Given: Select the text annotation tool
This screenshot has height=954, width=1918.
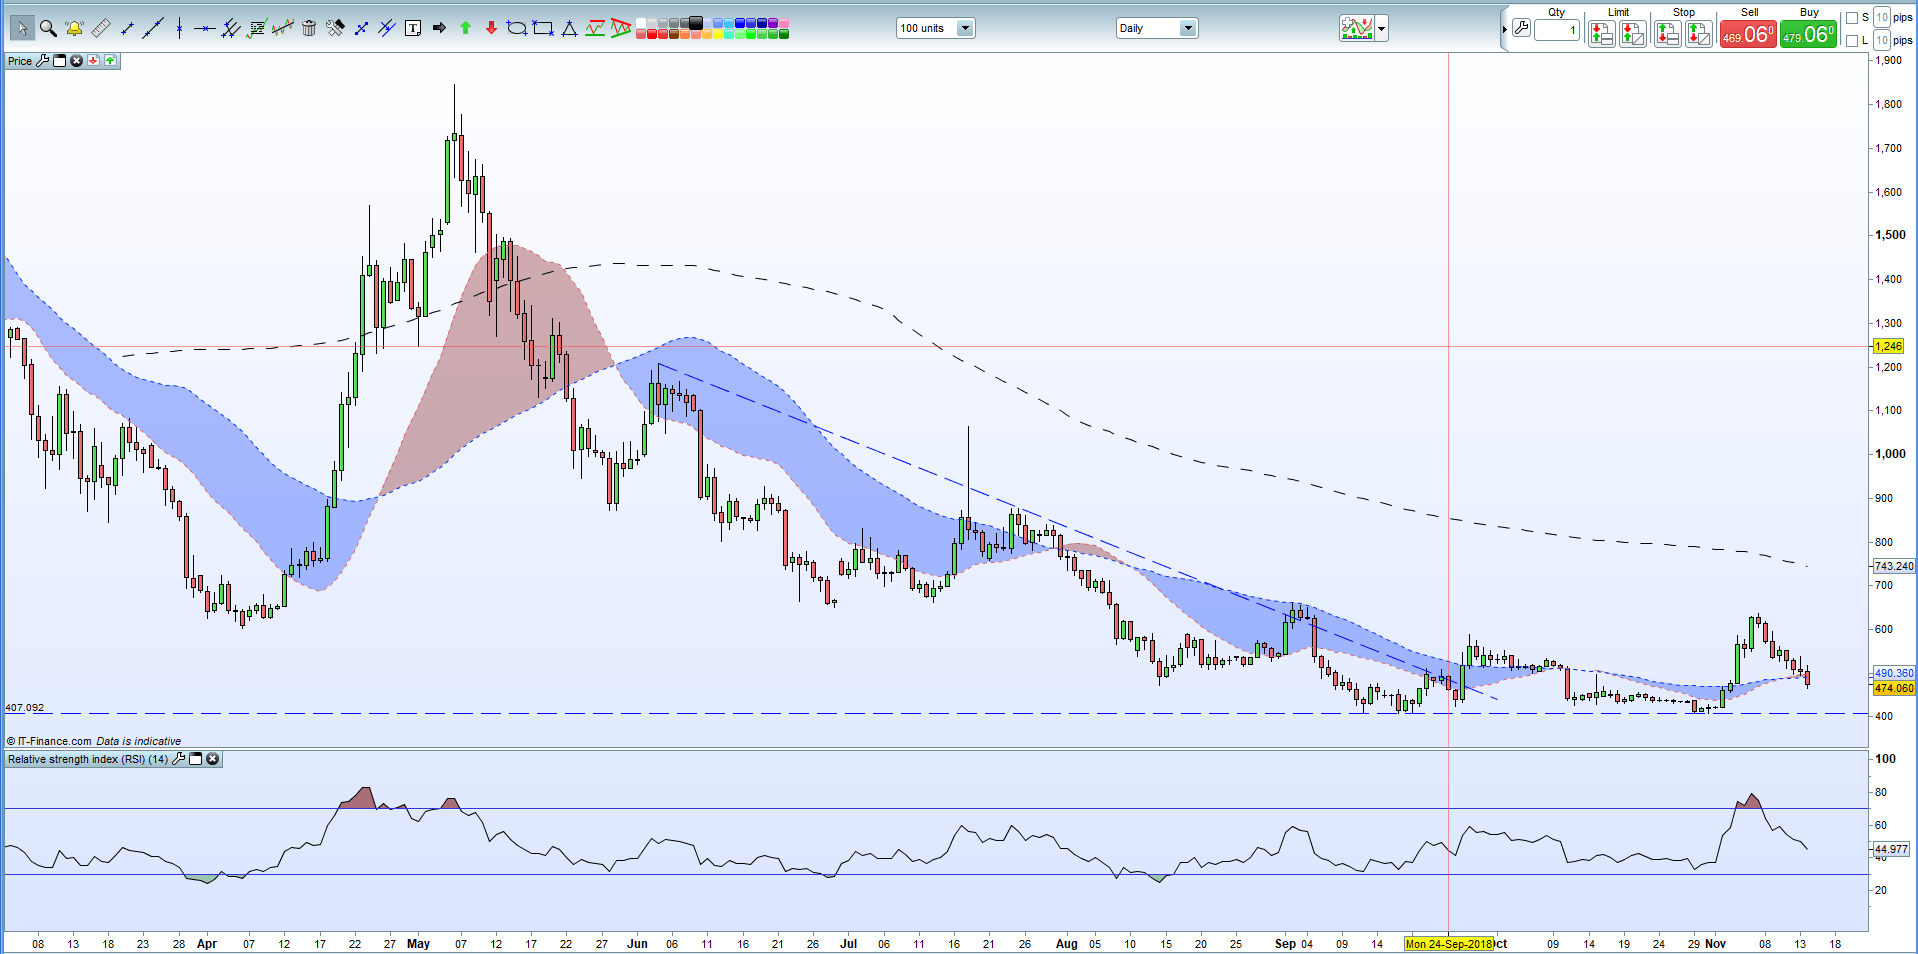Looking at the screenshot, I should tap(413, 28).
